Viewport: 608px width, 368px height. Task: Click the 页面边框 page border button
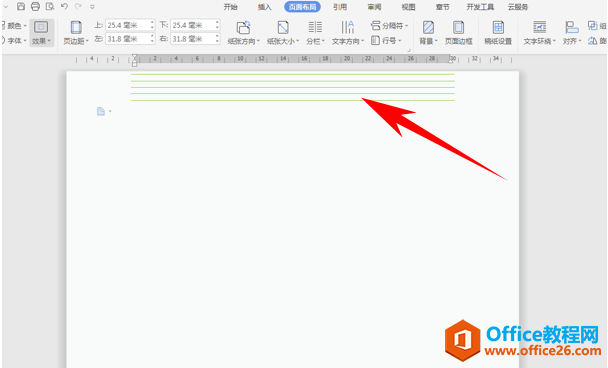[x=458, y=33]
